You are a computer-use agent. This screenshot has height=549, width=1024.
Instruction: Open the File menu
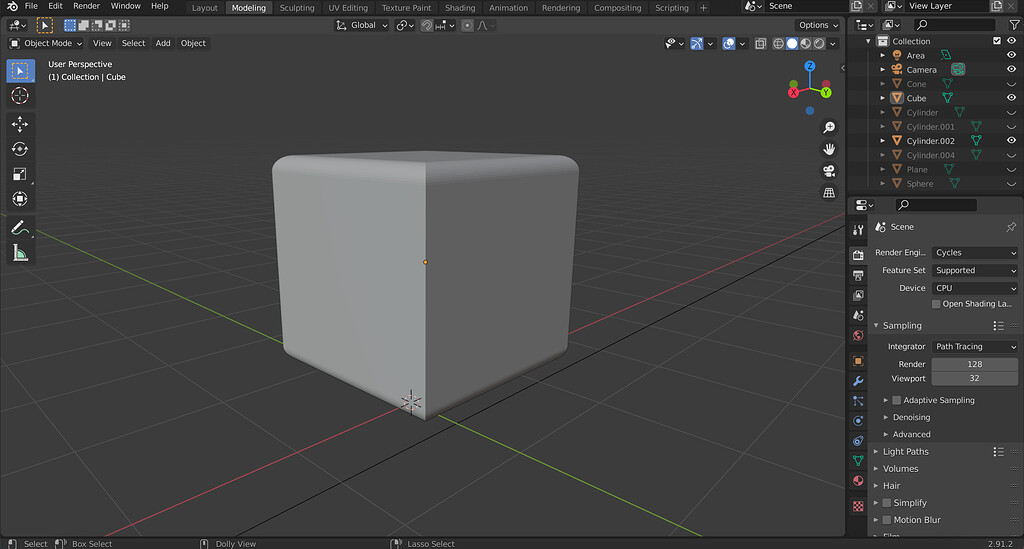(31, 6)
